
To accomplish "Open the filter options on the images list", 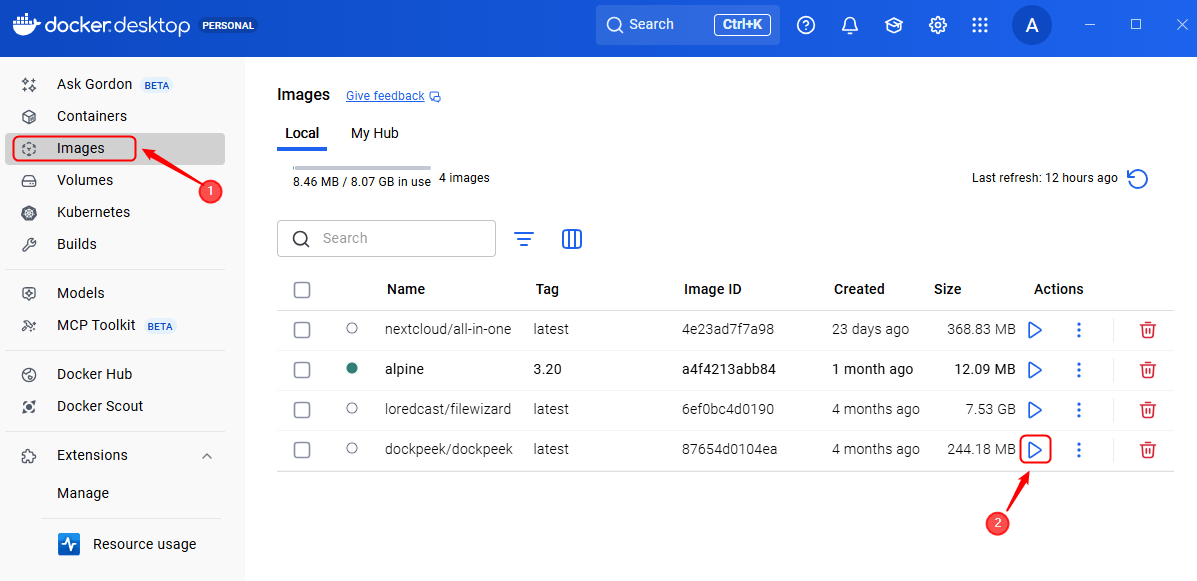I will pos(524,239).
